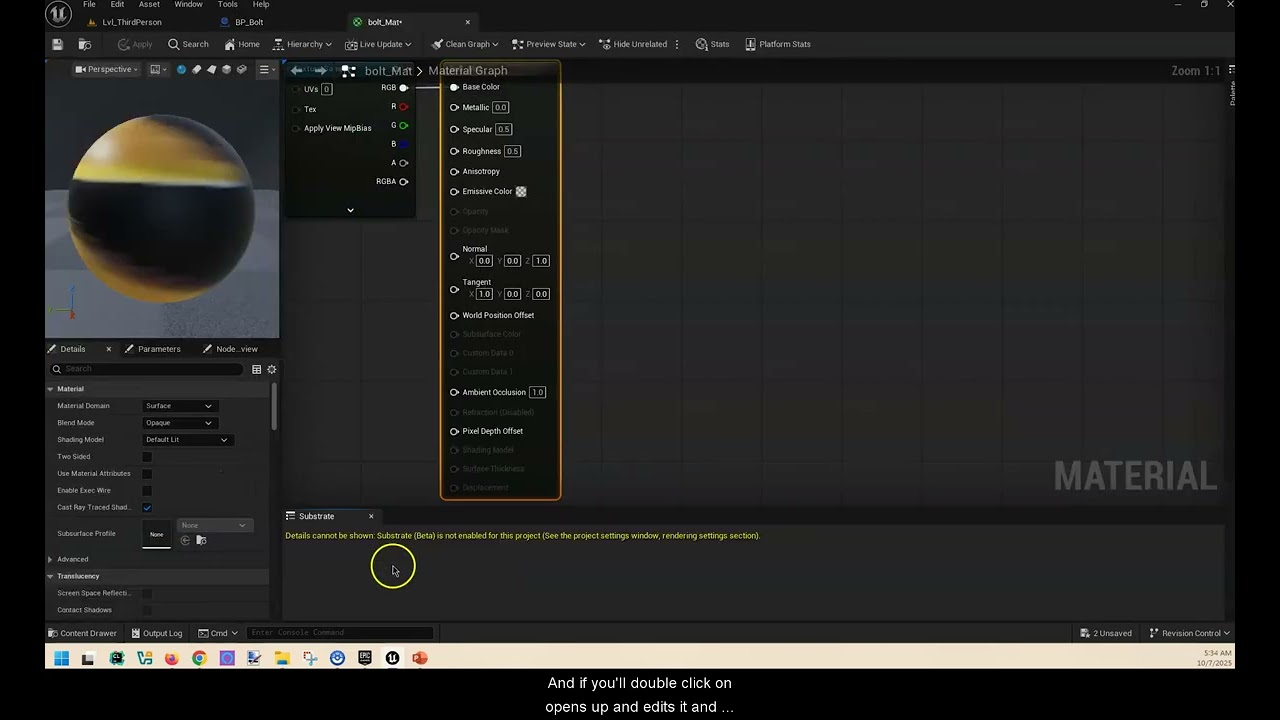The width and height of the screenshot is (1280, 720).
Task: Click the World Position Offset pin
Action: [x=454, y=315]
